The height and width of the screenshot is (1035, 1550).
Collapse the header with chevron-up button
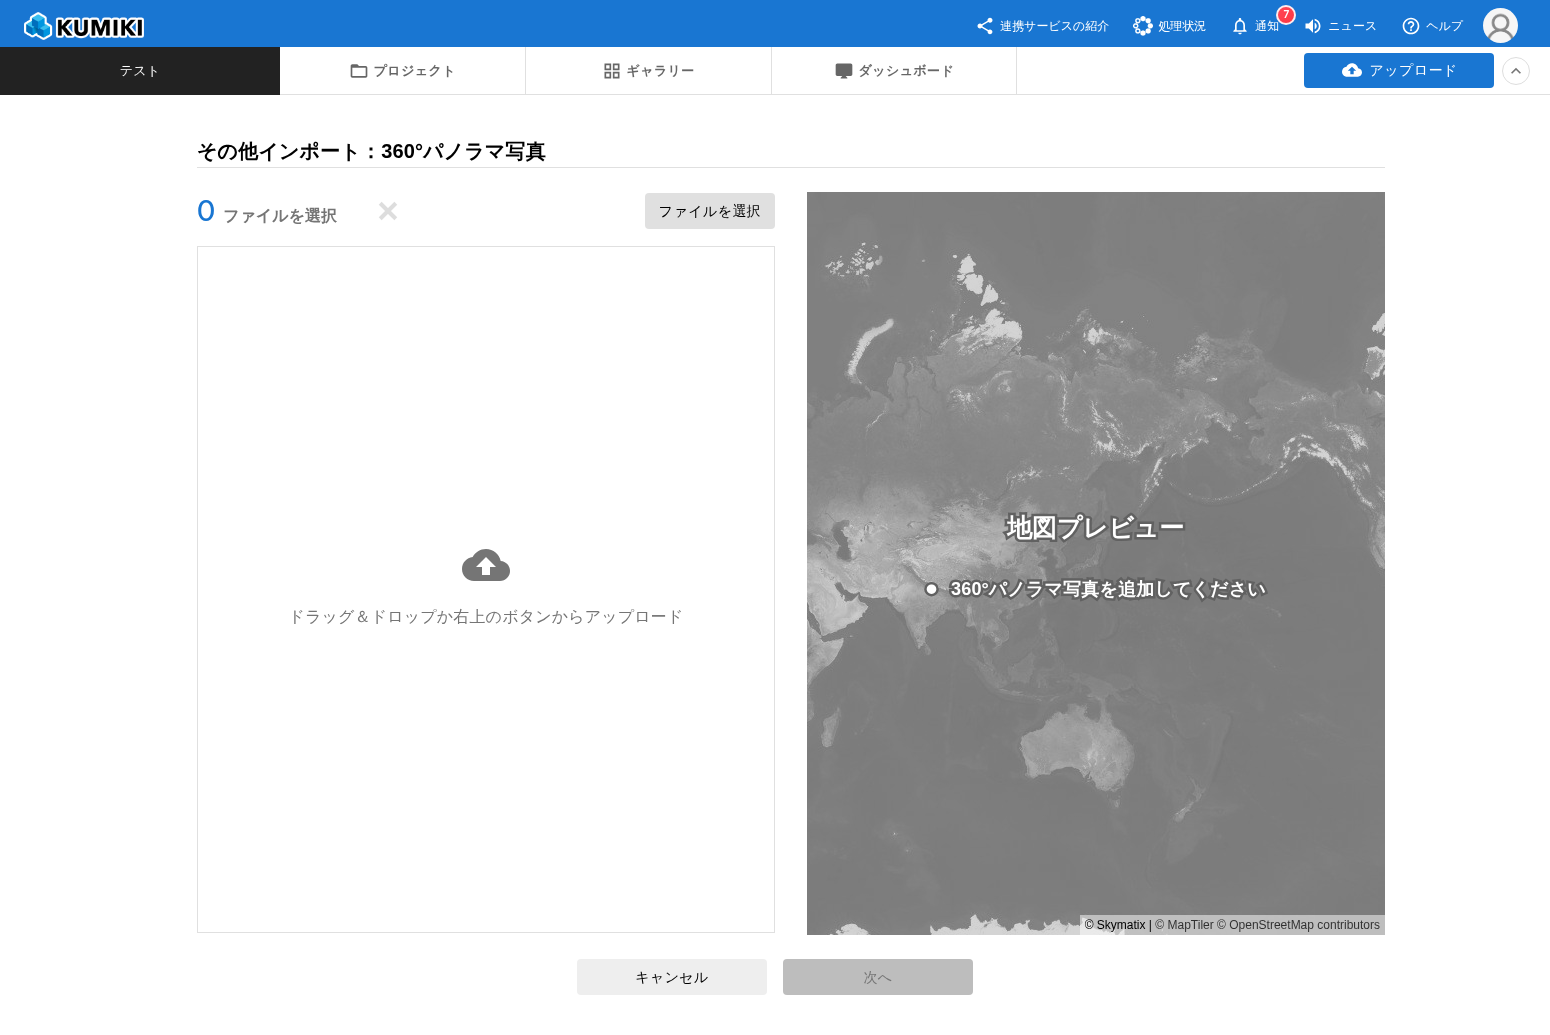point(1516,71)
